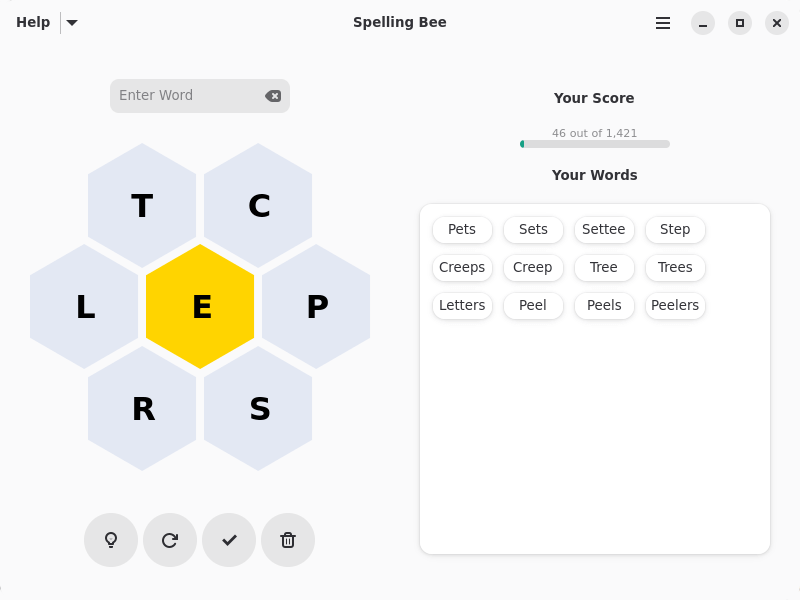
Task: Focus the Enter Word input field
Action: click(x=200, y=96)
